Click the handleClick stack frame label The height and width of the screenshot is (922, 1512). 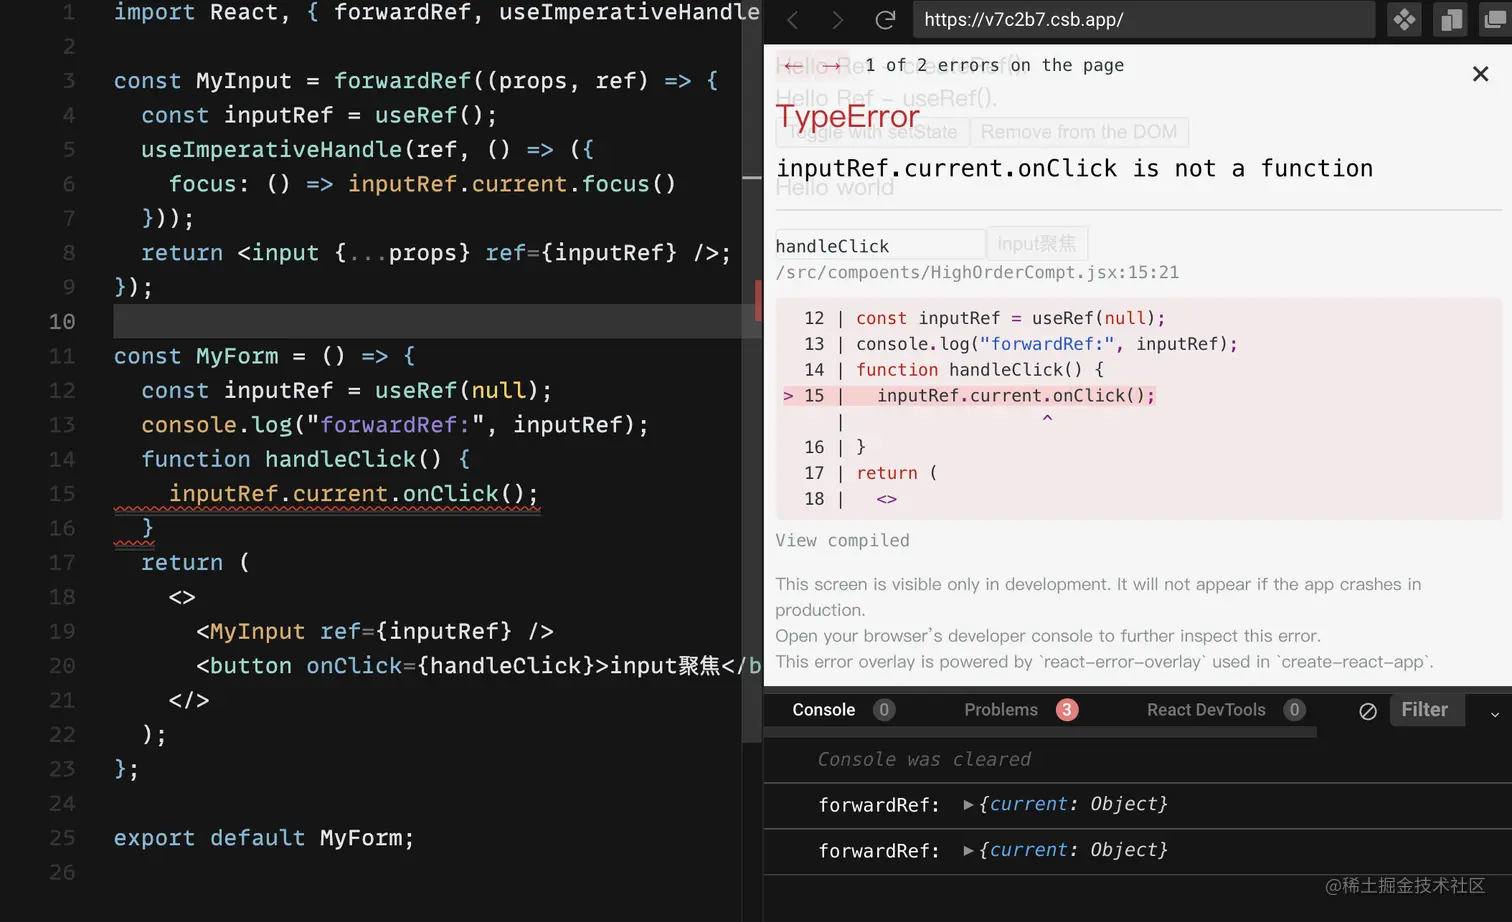(x=832, y=246)
